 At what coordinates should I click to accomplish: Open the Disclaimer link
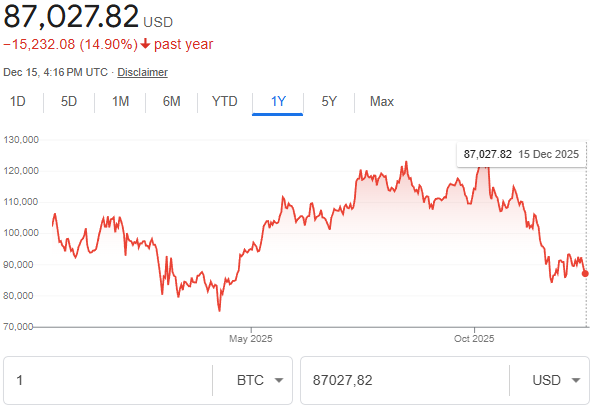(x=143, y=72)
